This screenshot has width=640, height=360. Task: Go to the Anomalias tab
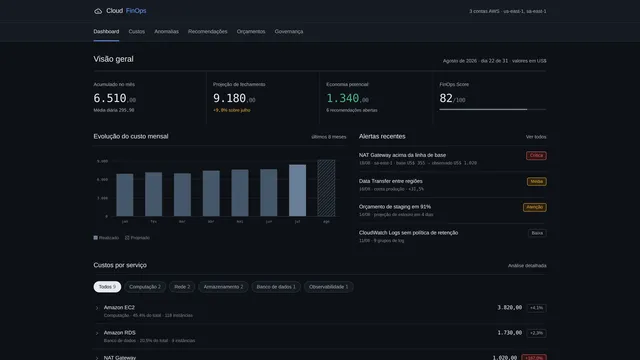point(167,31)
